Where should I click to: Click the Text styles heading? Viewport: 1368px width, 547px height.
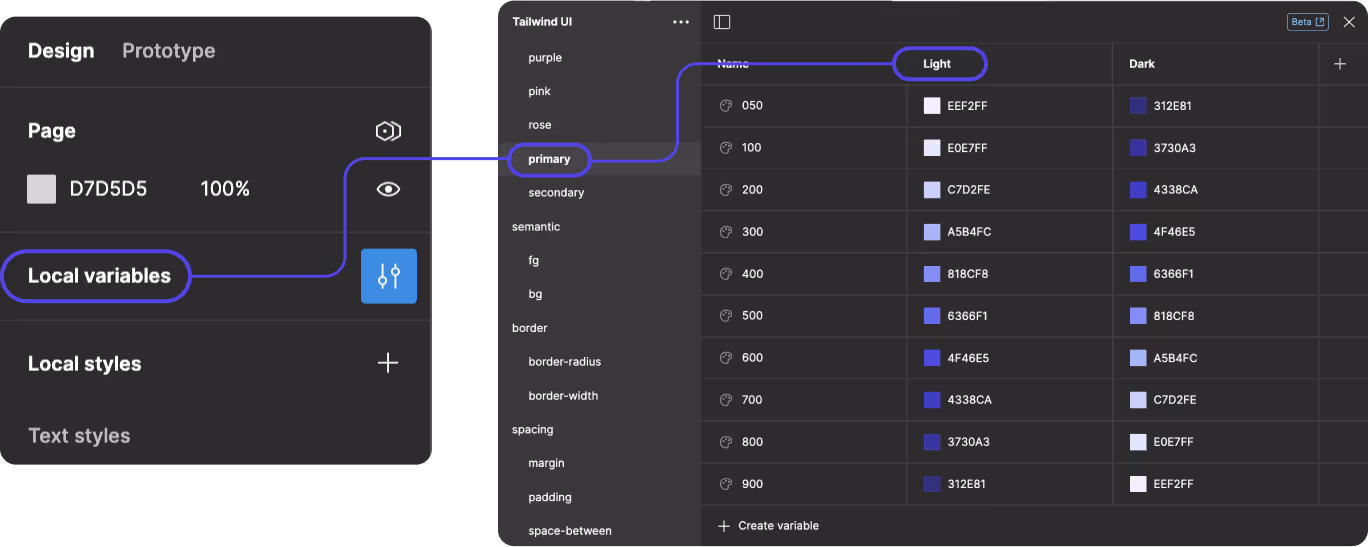click(x=79, y=436)
